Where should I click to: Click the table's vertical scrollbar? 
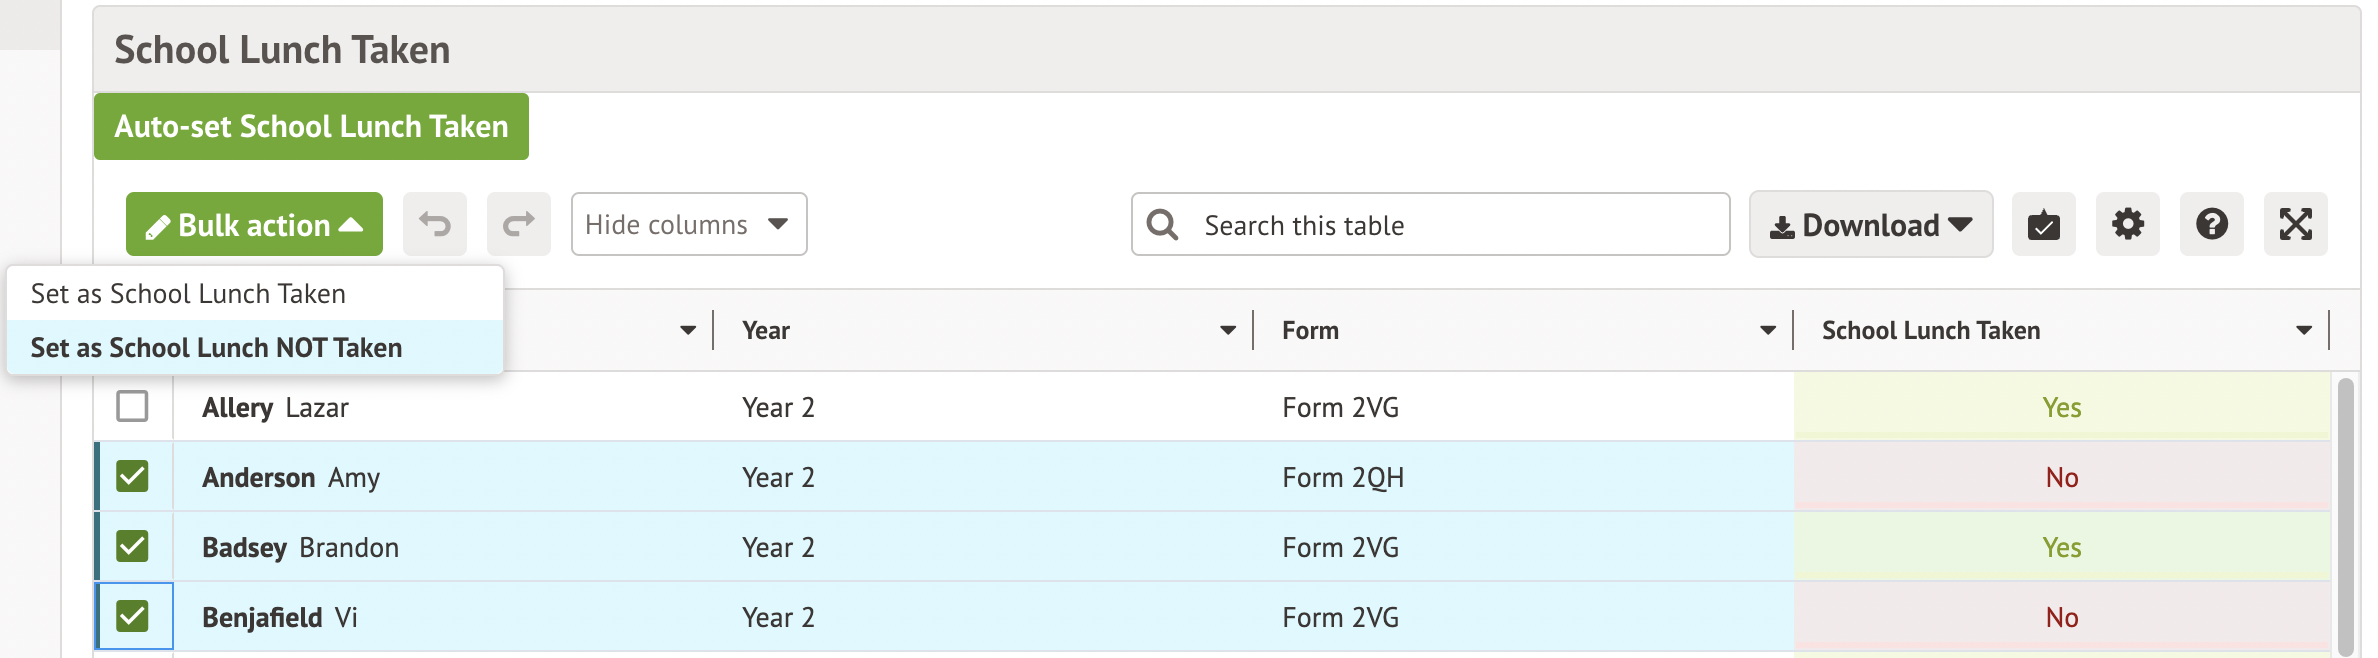coord(2345,515)
